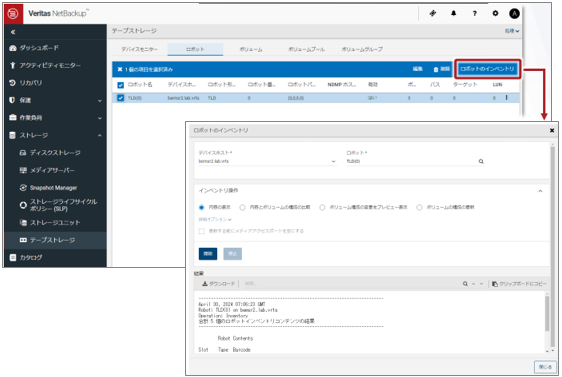This screenshot has width=562, height=377.
Task: Click the robot search magnifier in the dialog
Action: [x=481, y=162]
